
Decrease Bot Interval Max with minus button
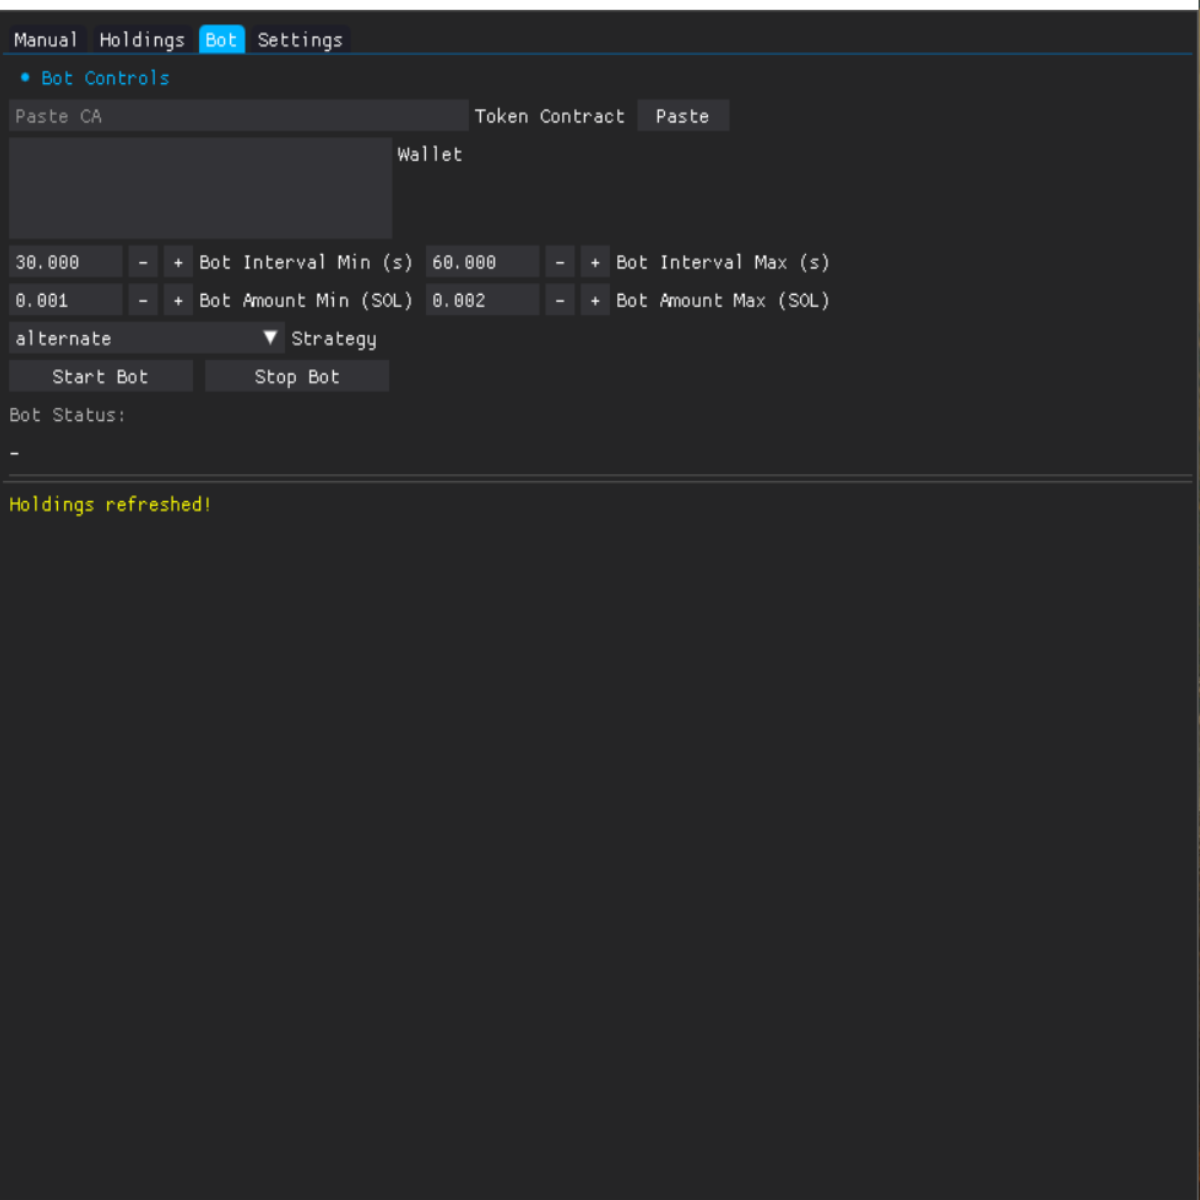coord(560,262)
